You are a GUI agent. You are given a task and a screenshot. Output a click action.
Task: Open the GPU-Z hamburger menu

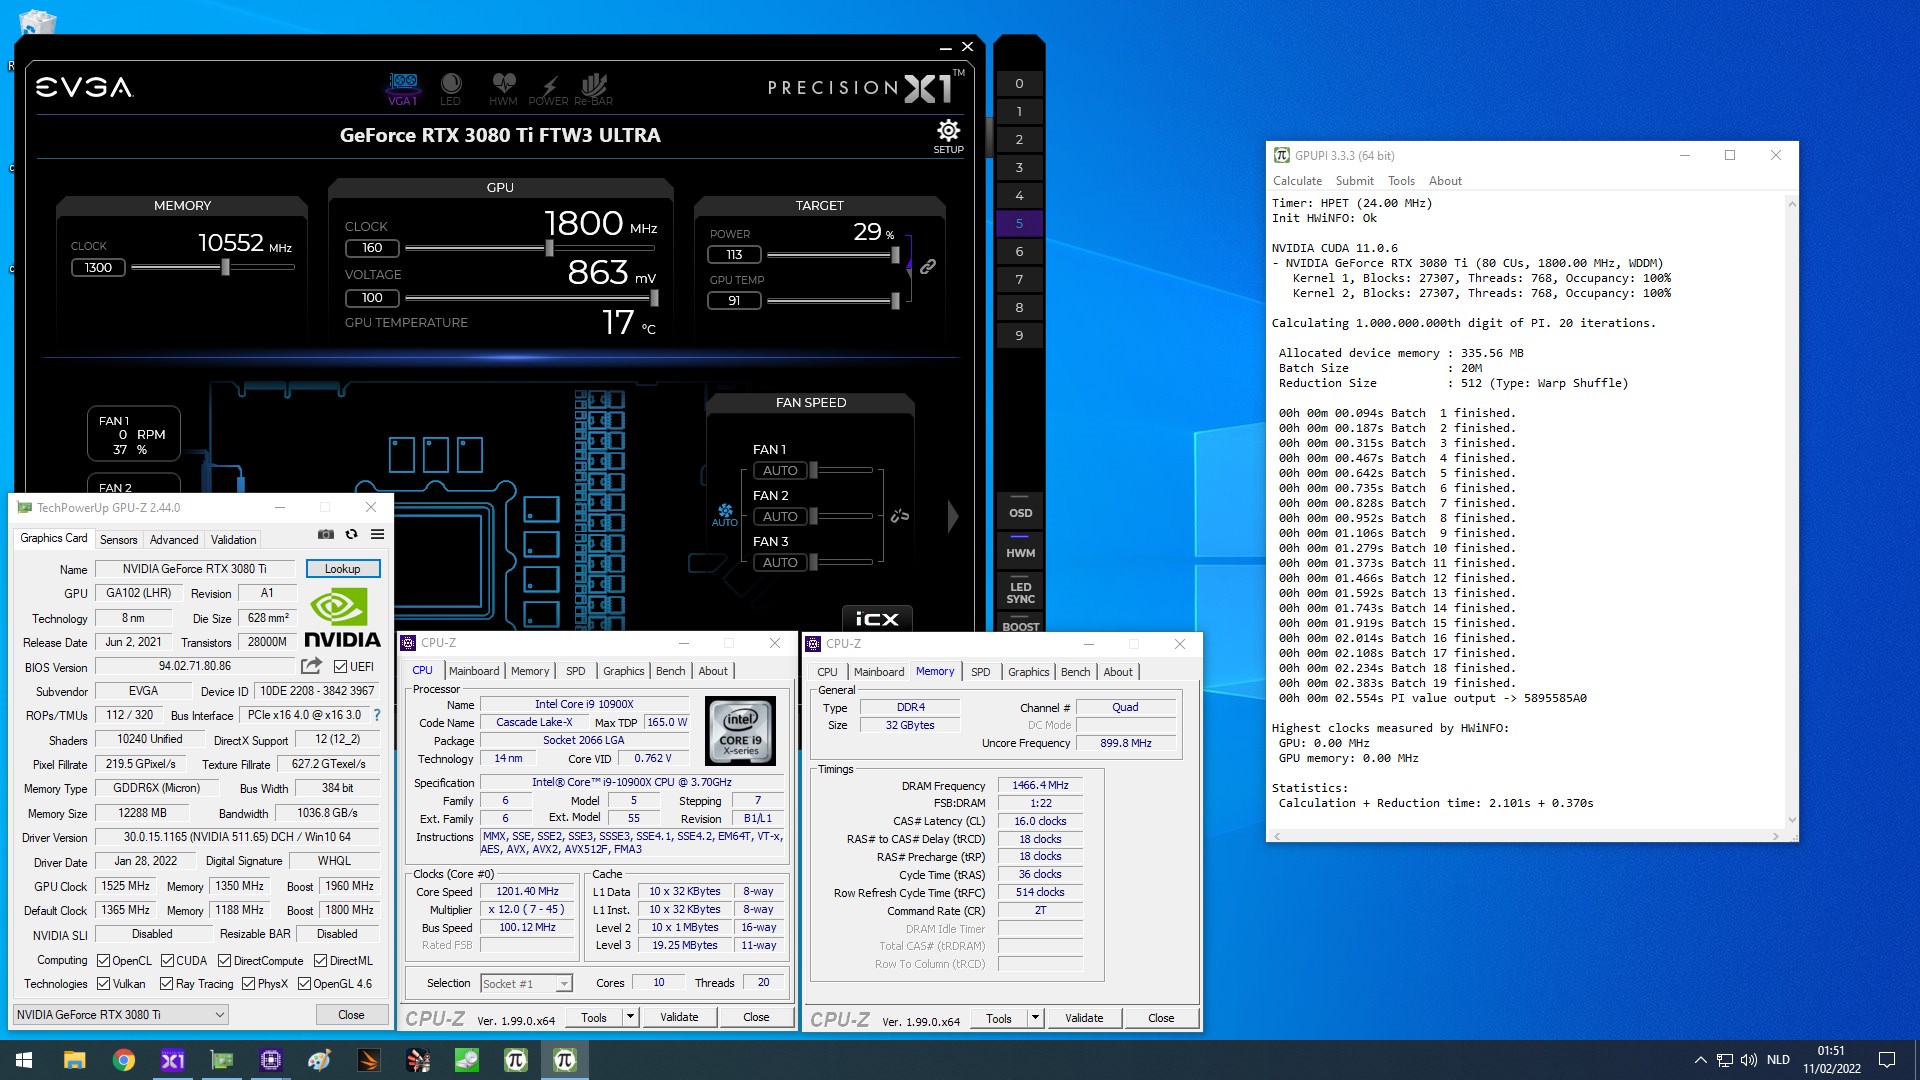pyautogui.click(x=377, y=535)
